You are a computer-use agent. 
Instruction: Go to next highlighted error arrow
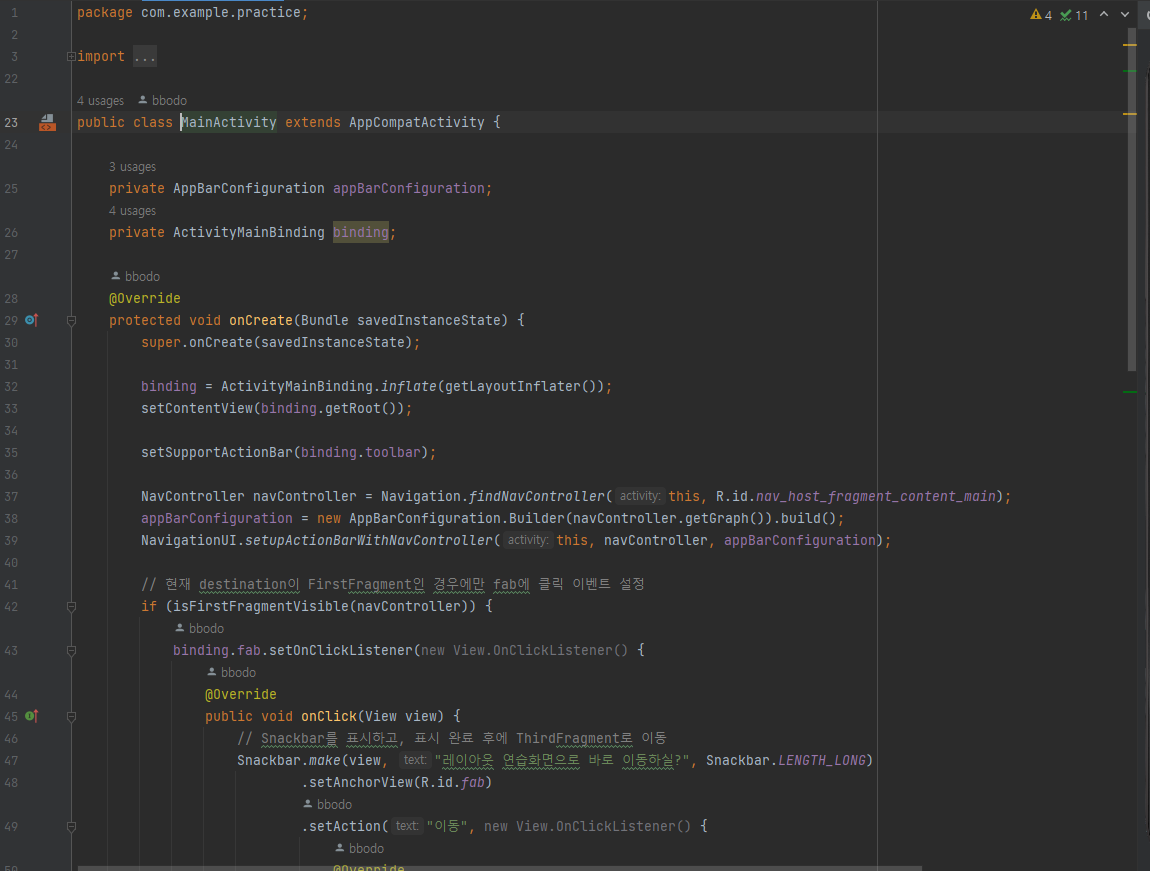(x=1125, y=15)
